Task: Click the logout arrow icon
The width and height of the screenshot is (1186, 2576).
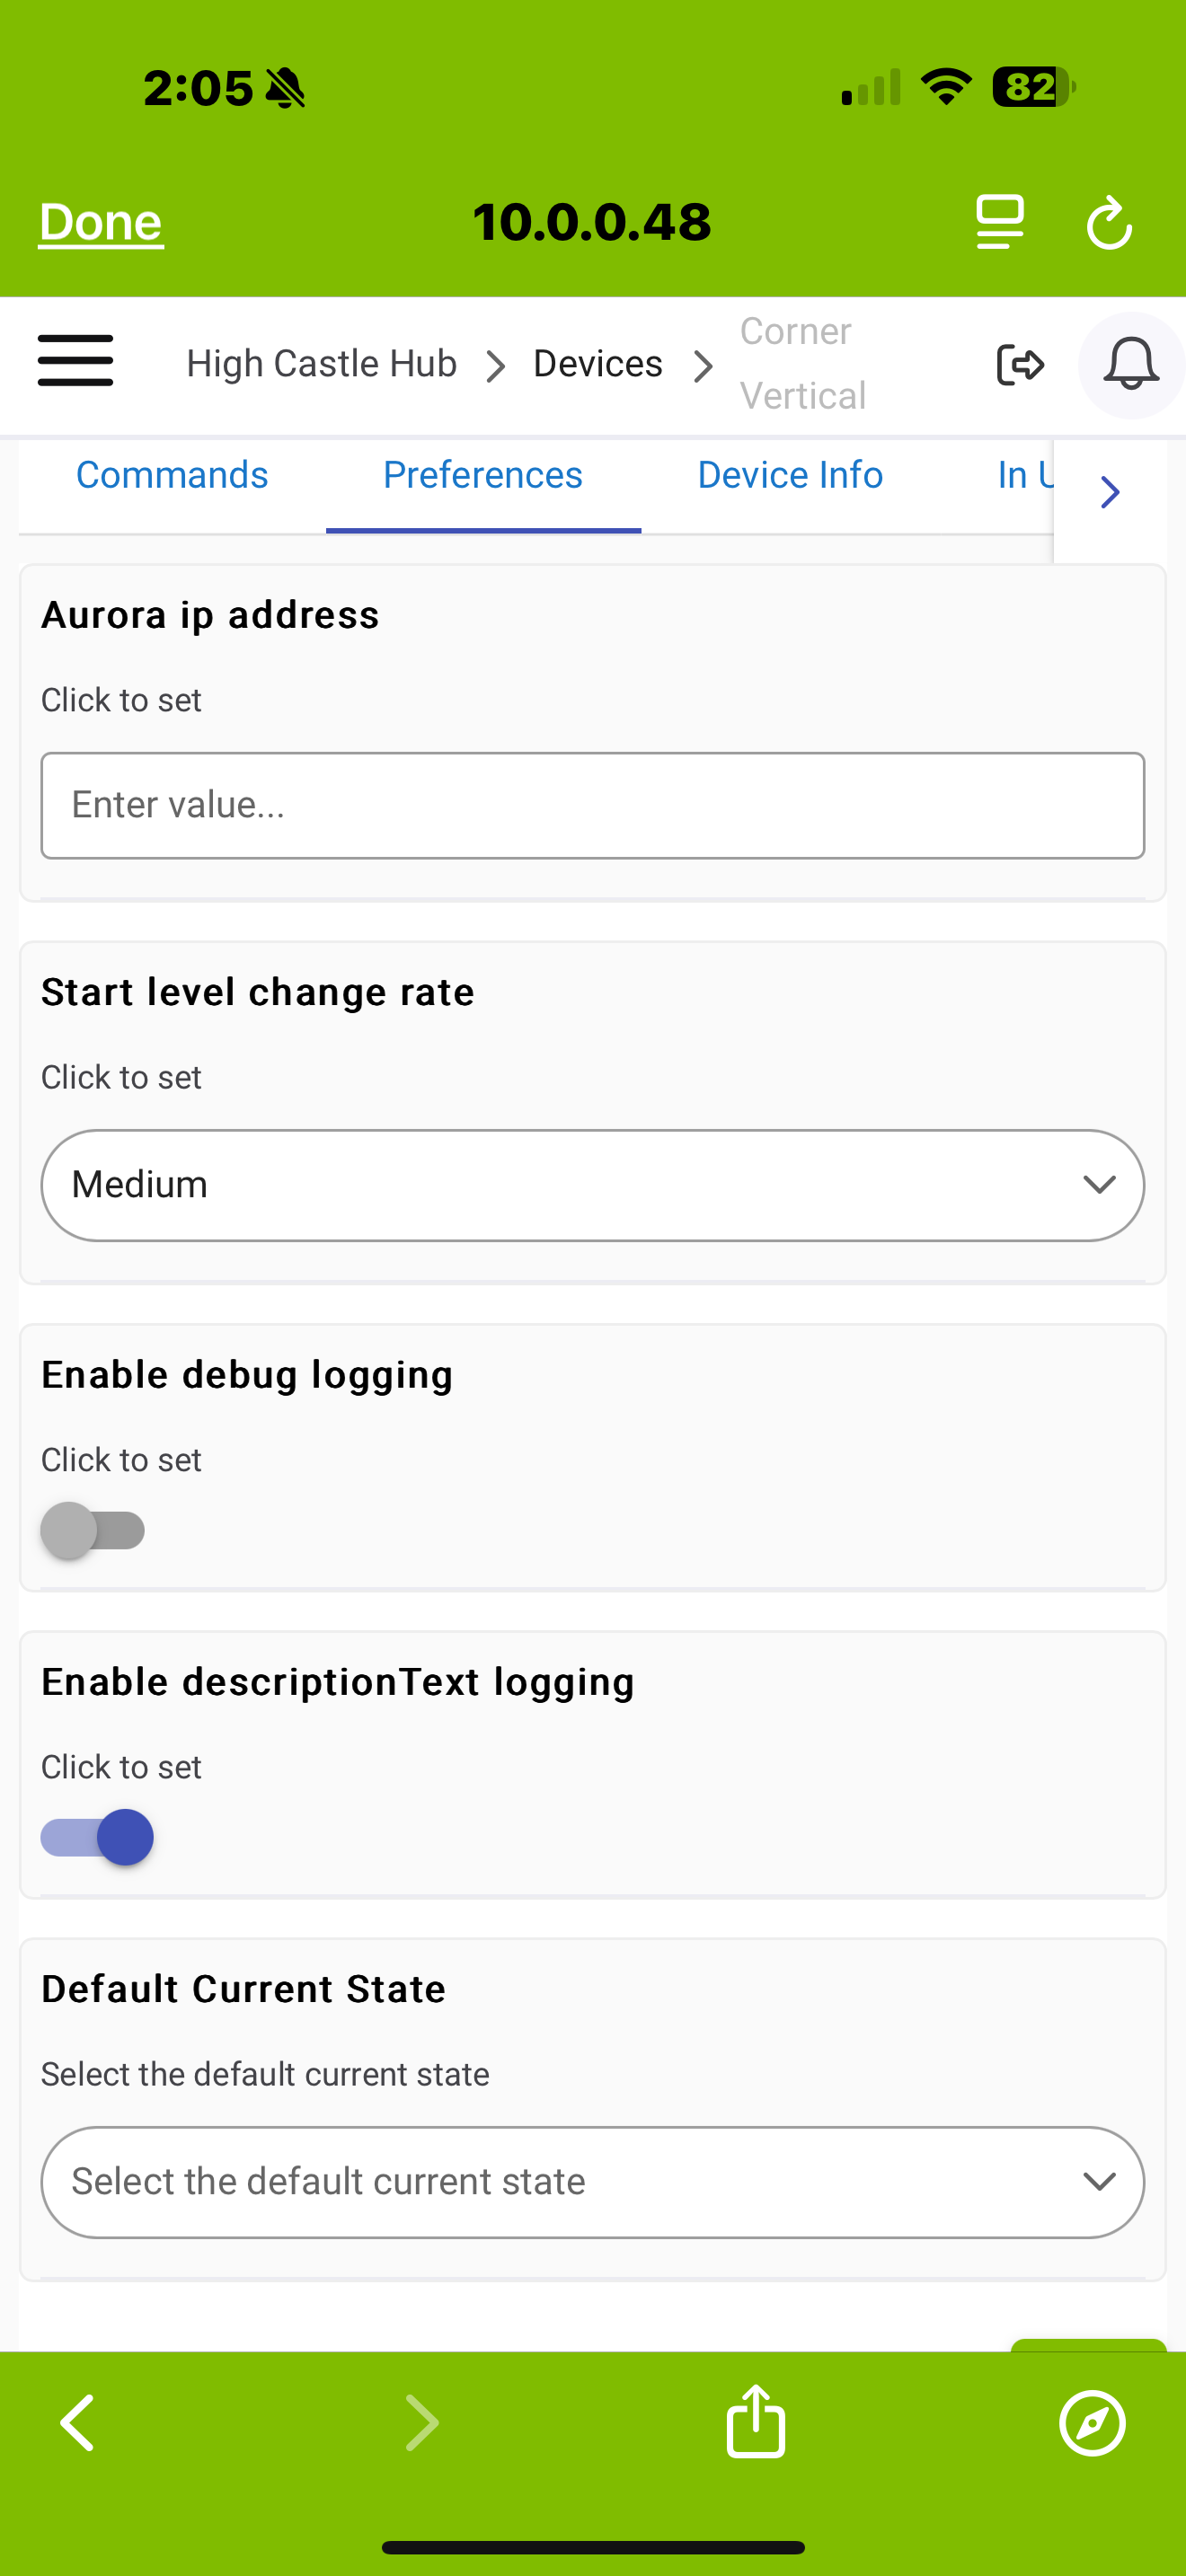Action: pos(1020,364)
